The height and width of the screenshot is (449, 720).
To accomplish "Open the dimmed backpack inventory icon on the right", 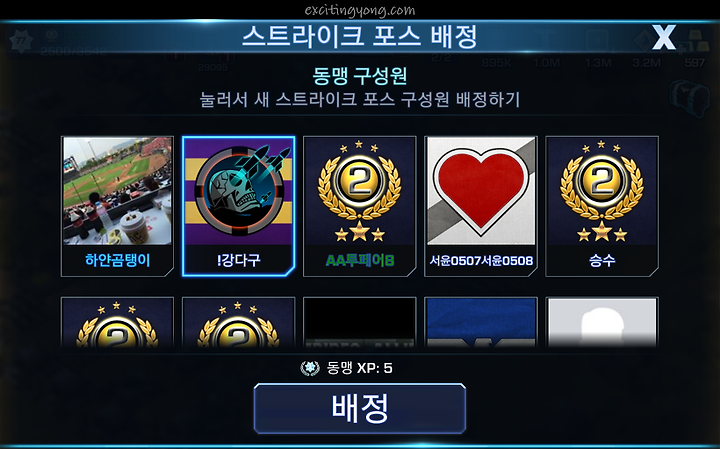I will 690,99.
